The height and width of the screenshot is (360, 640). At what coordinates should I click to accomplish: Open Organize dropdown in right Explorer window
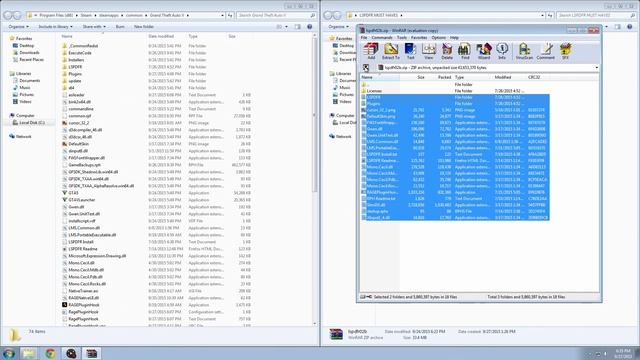point(339,27)
